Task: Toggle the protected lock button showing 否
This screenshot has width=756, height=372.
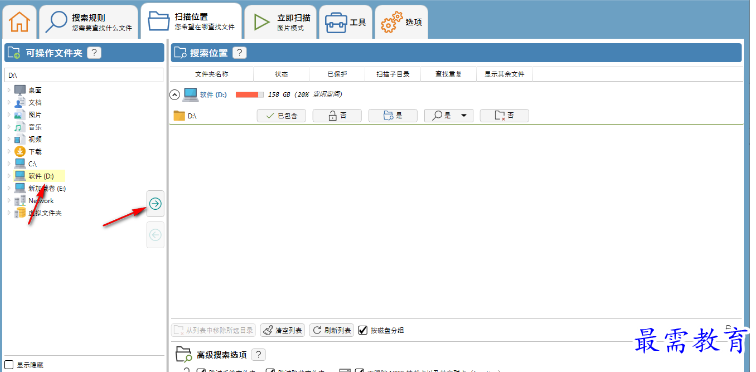Action: 337,116
